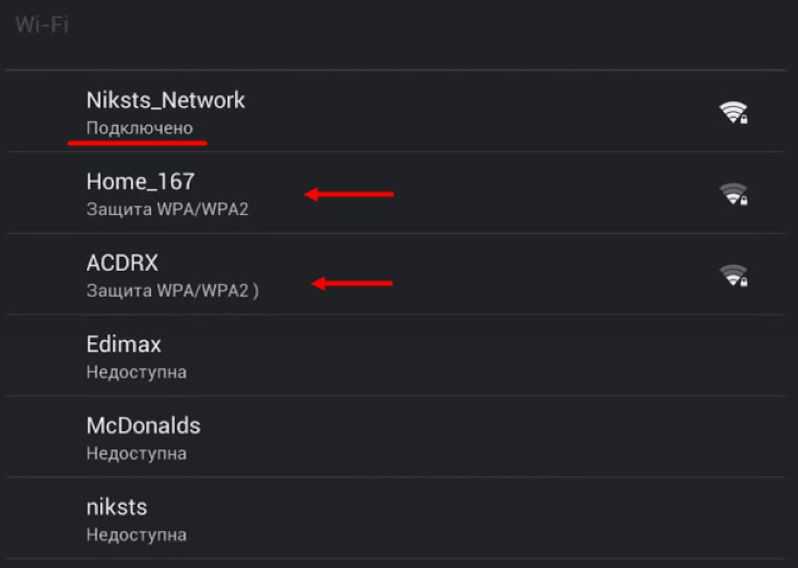
Task: Open the Edimax unavailable network
Action: 395,356
